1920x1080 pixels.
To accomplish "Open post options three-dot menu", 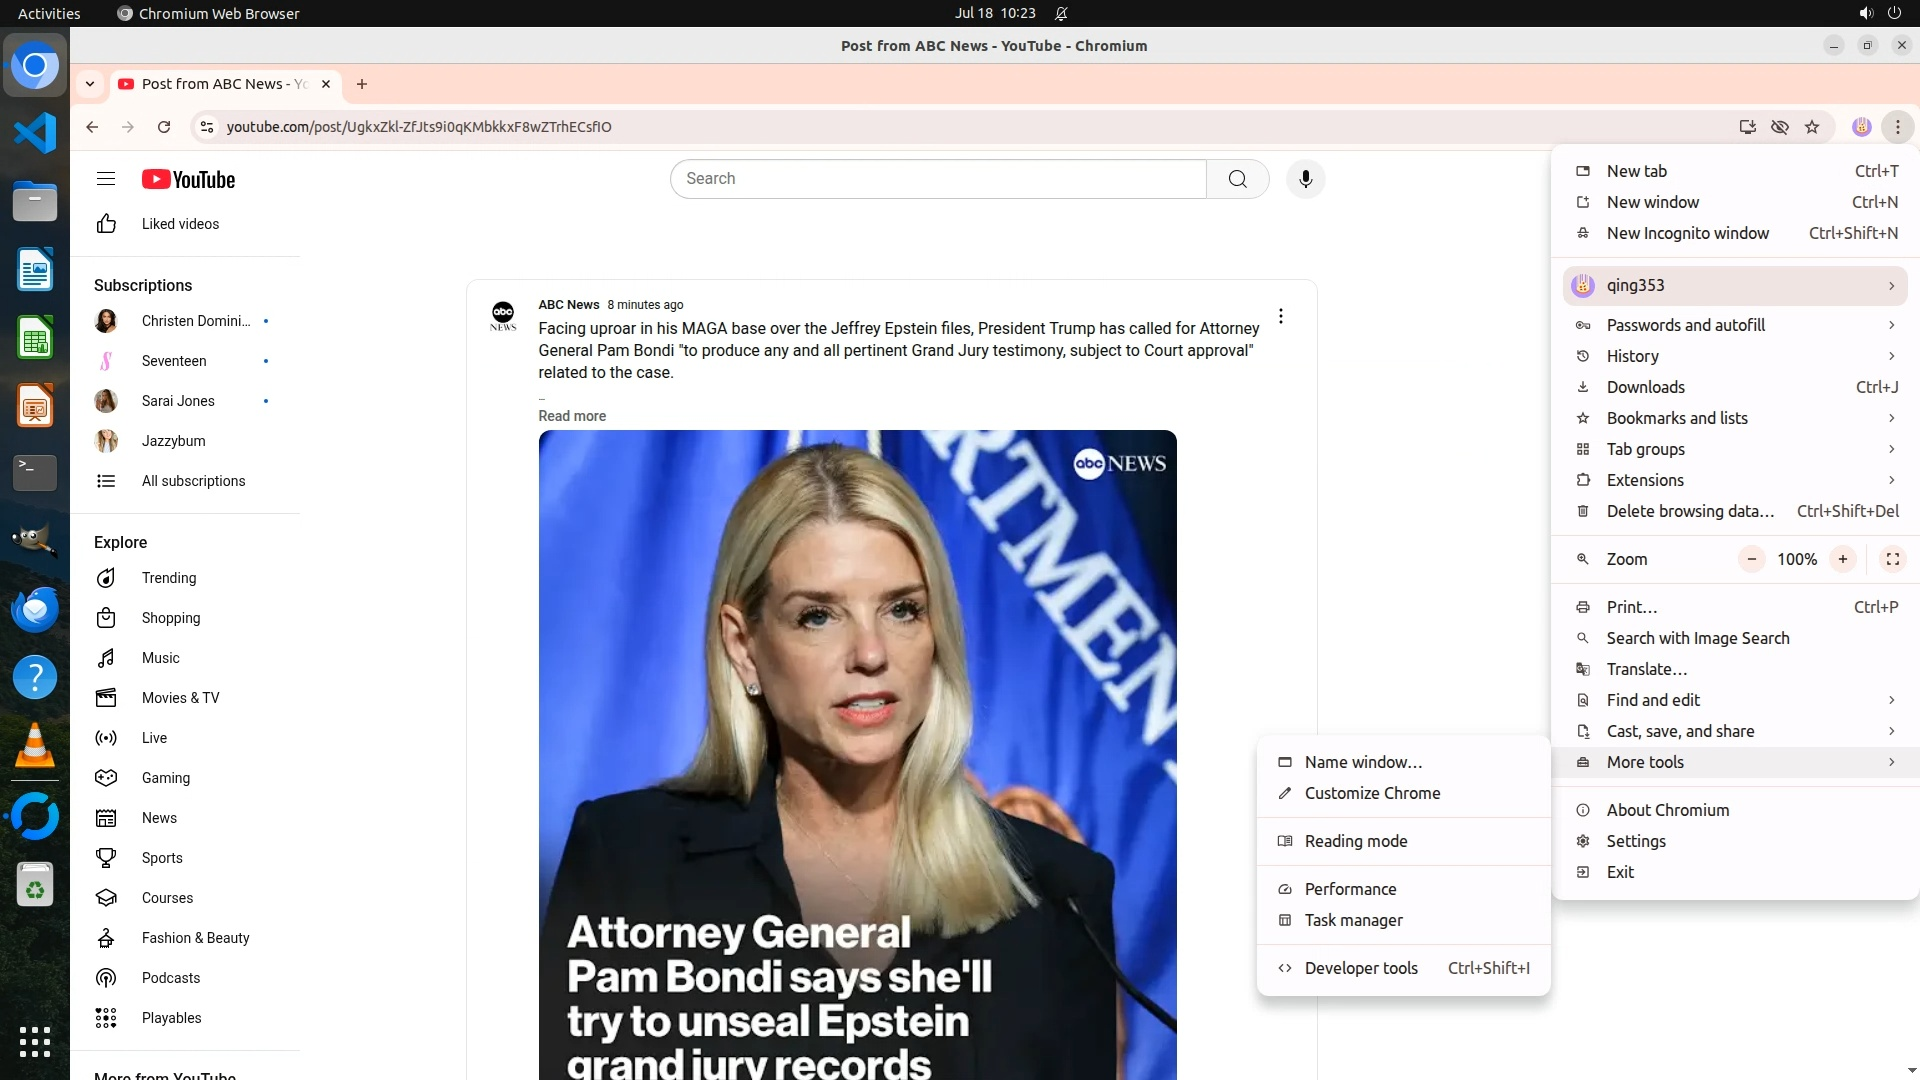I will click(x=1281, y=316).
